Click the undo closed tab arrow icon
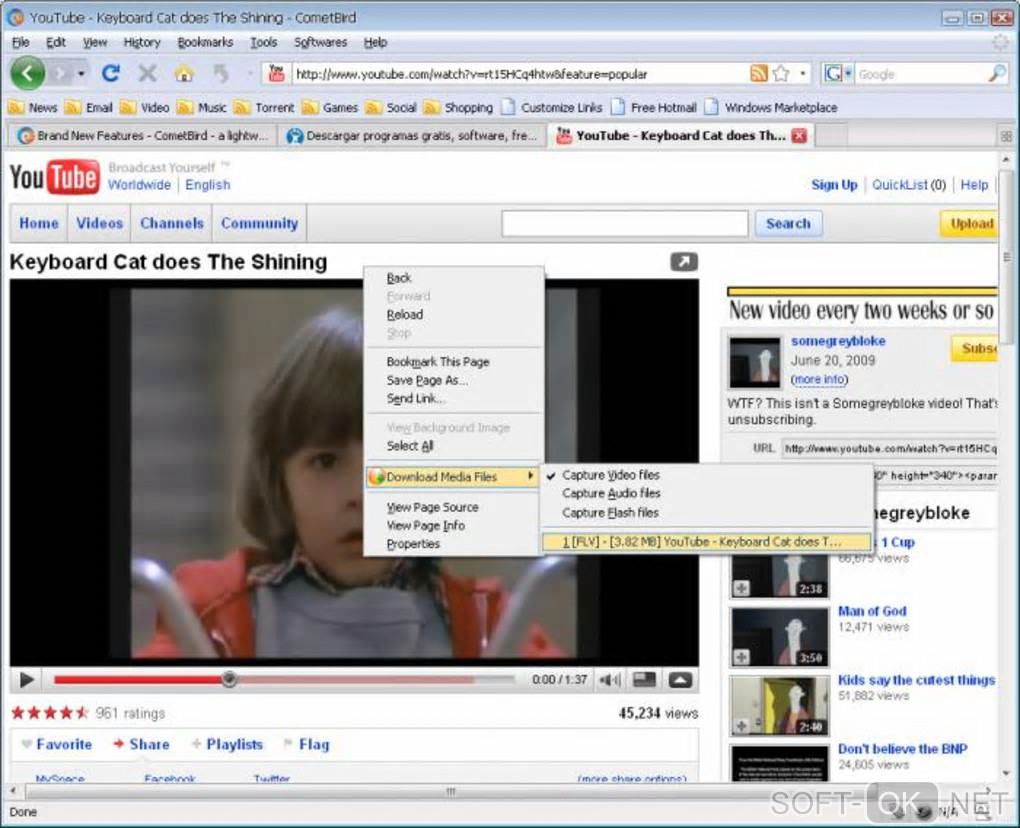1020x828 pixels. click(x=221, y=73)
